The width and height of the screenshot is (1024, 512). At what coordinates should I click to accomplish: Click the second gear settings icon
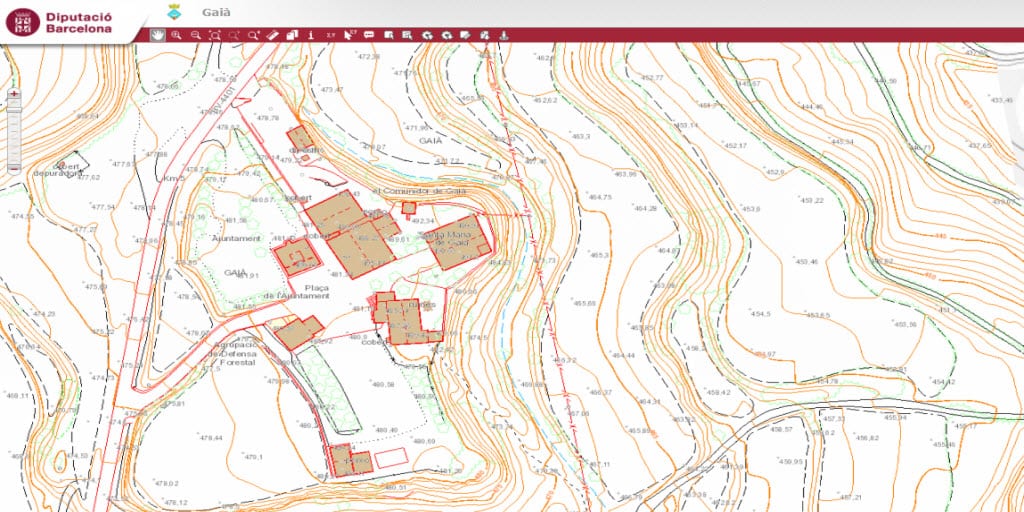pos(447,35)
